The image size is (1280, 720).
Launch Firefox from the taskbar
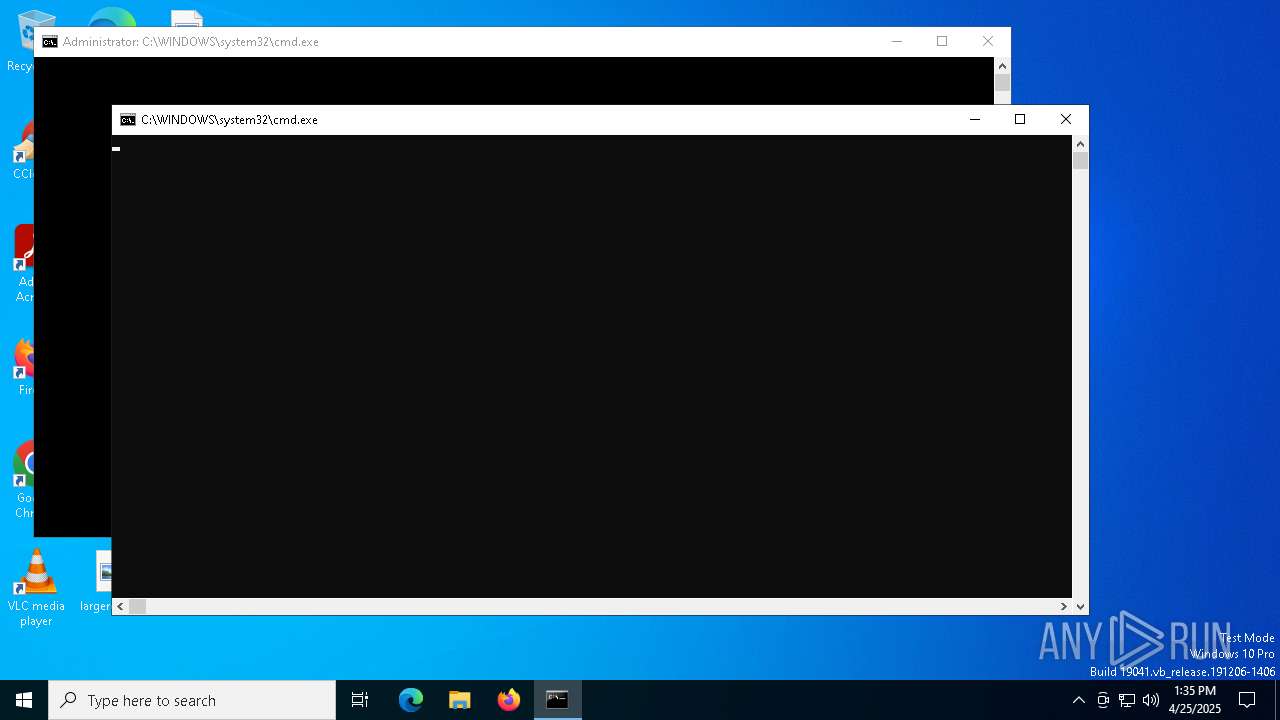coord(509,700)
